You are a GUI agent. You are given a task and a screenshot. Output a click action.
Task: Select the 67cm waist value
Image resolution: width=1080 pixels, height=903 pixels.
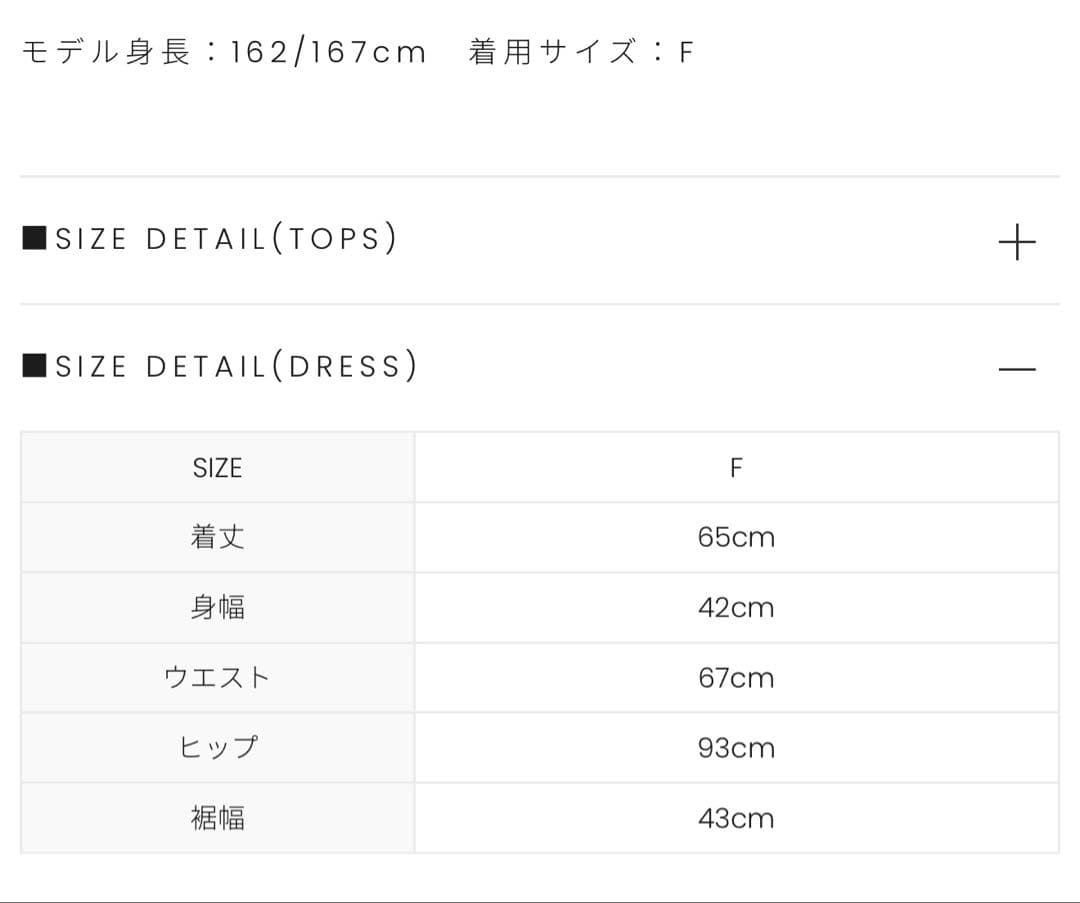[736, 678]
